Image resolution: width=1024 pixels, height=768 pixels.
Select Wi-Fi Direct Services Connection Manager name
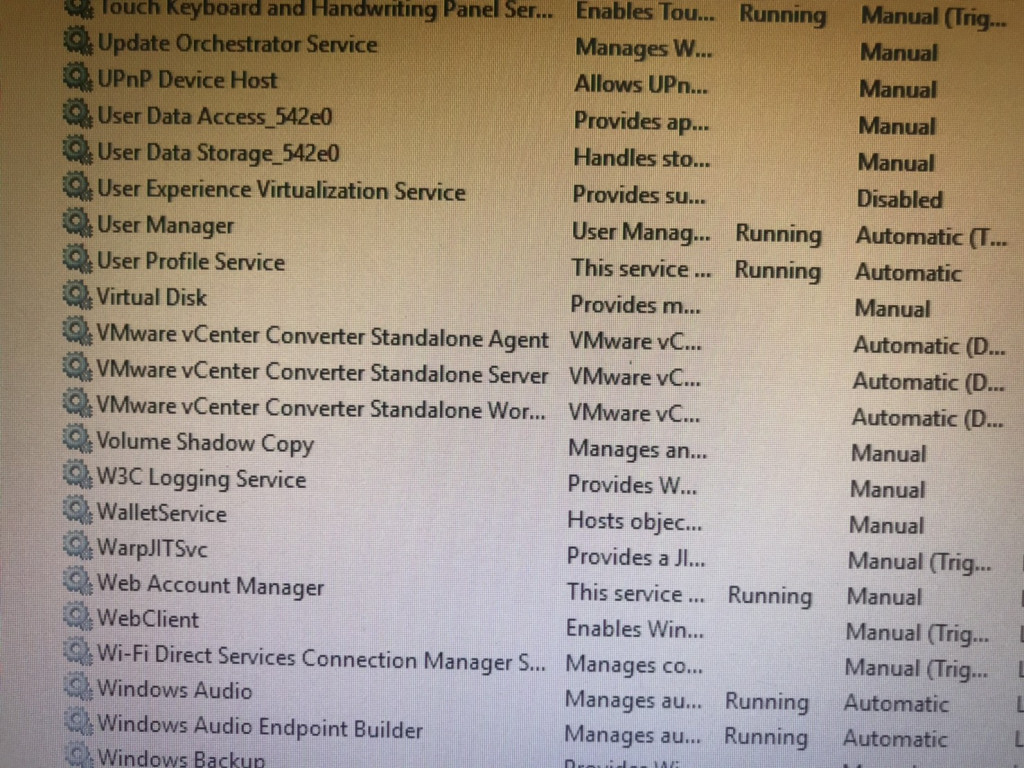click(321, 658)
